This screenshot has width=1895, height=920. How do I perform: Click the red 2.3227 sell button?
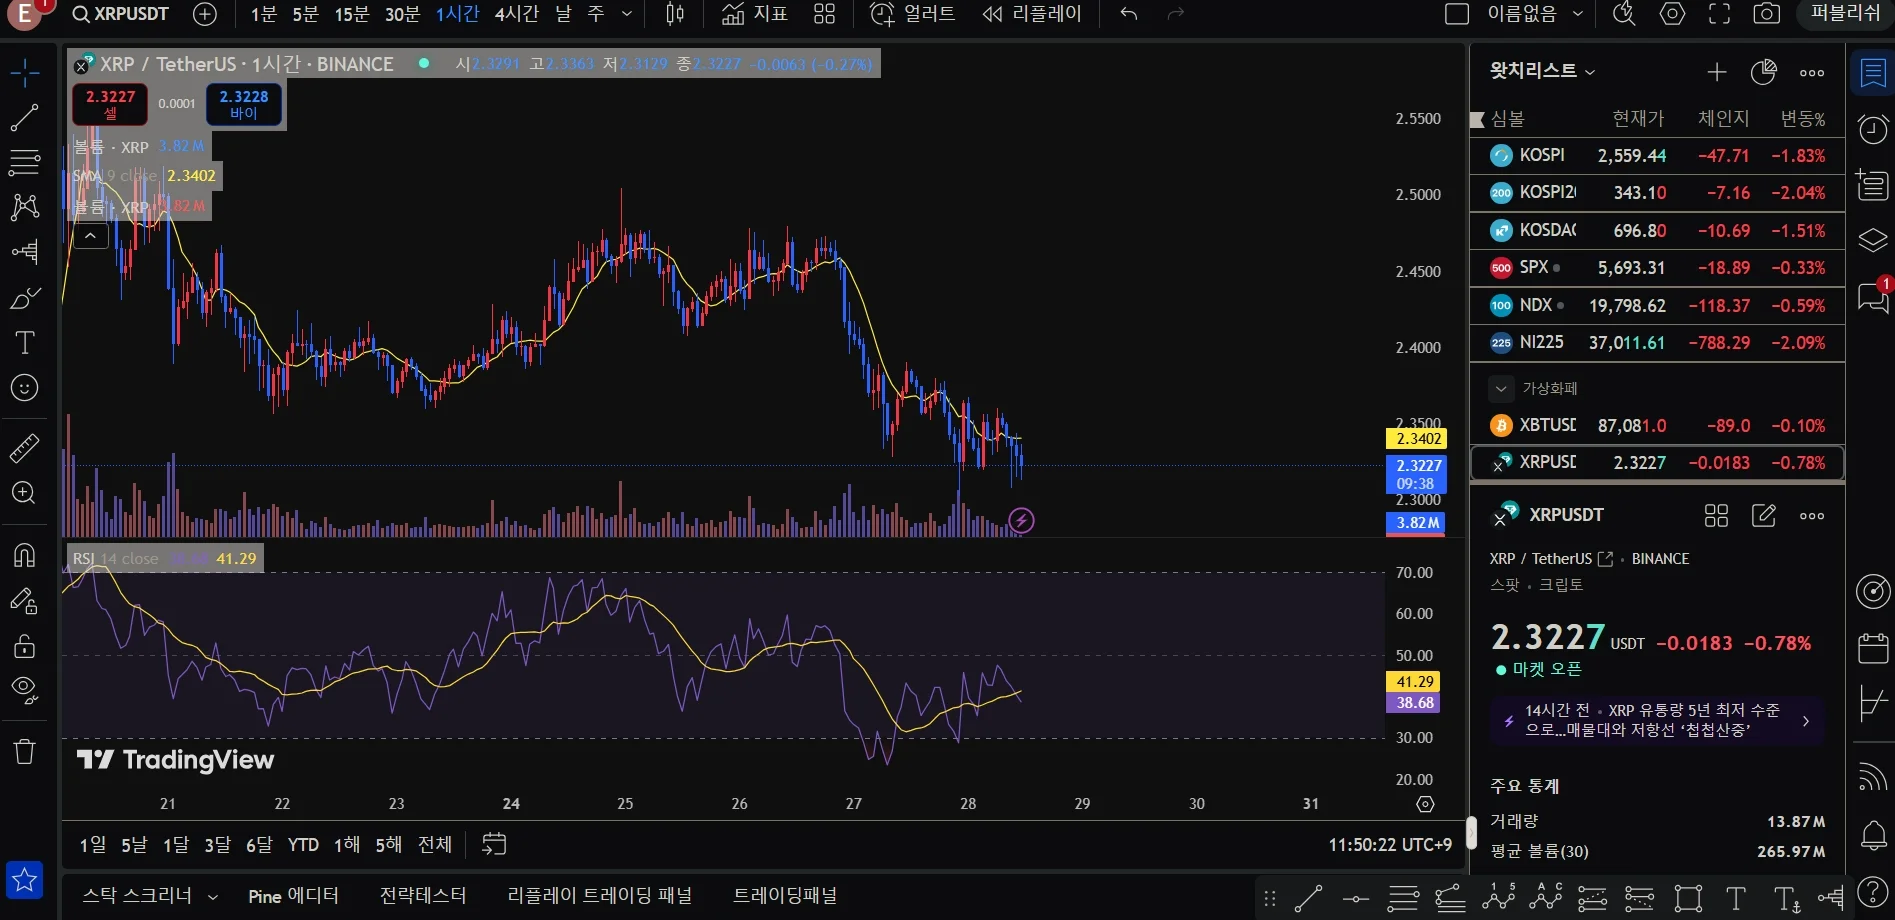point(110,104)
